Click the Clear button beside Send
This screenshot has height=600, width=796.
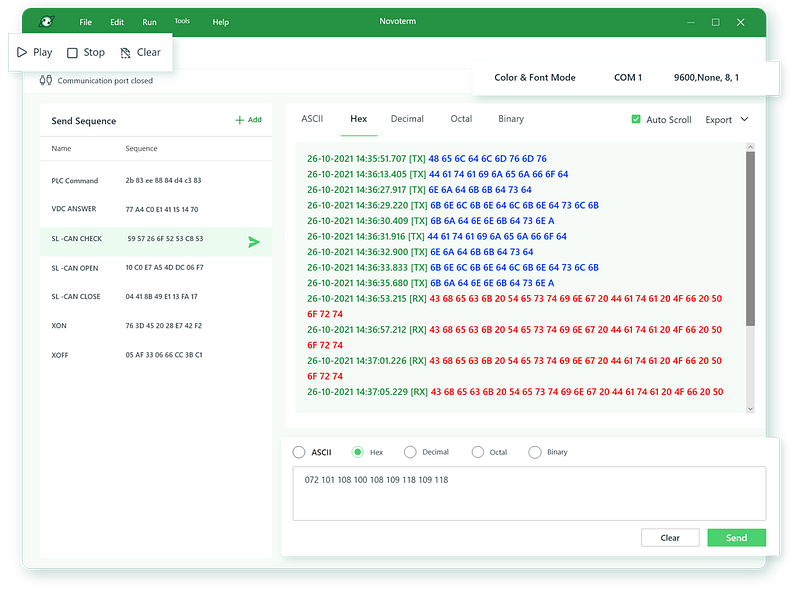click(x=670, y=538)
